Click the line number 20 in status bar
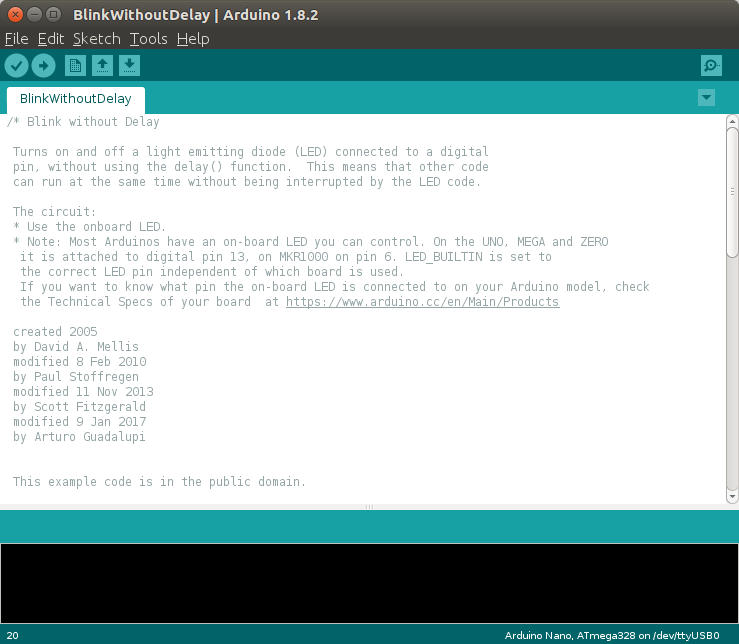The image size is (739, 644). tap(13, 636)
